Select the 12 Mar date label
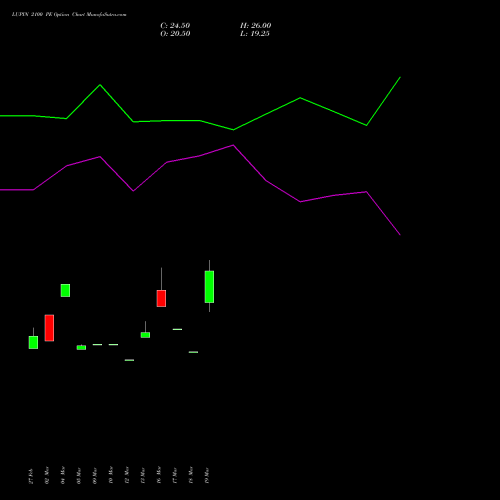Image resolution: width=500 pixels, height=500 pixels. 127,475
